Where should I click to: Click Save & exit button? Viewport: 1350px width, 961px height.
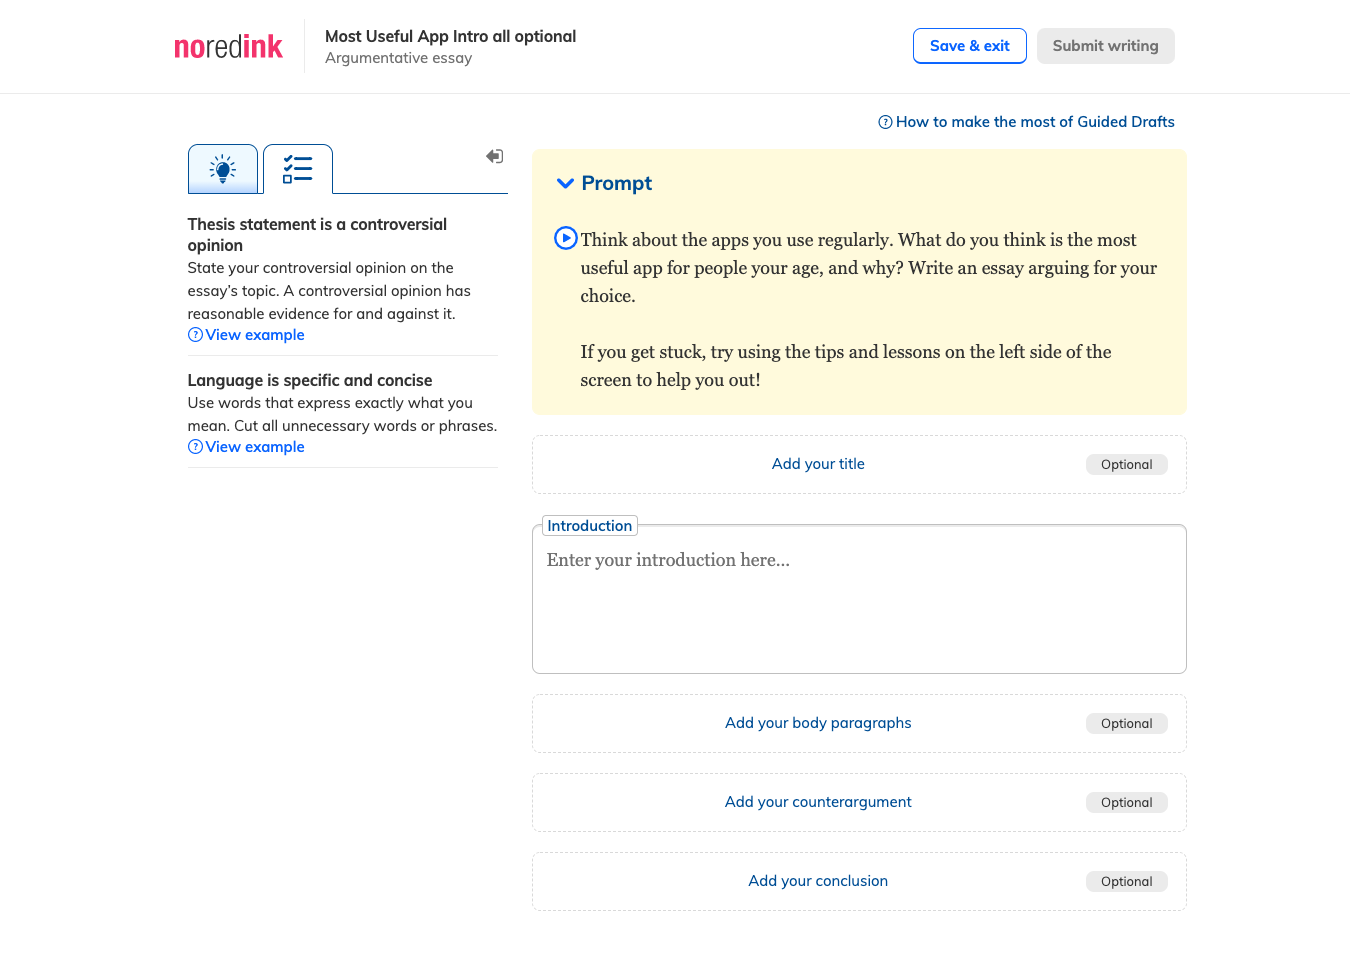[x=970, y=46]
